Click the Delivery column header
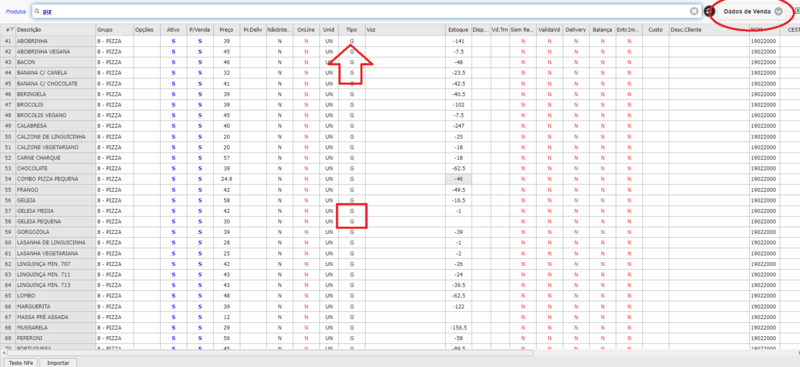This screenshot has width=800, height=367. [x=576, y=30]
